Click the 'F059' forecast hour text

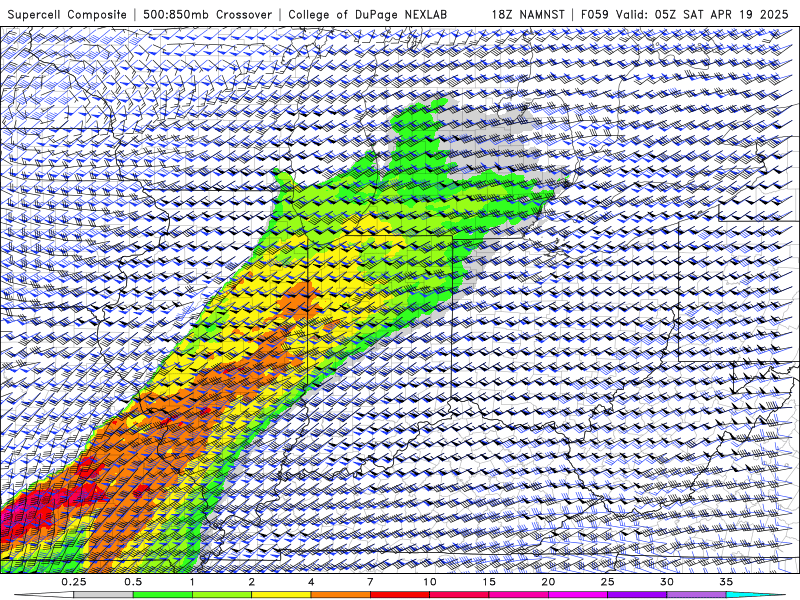(595, 14)
